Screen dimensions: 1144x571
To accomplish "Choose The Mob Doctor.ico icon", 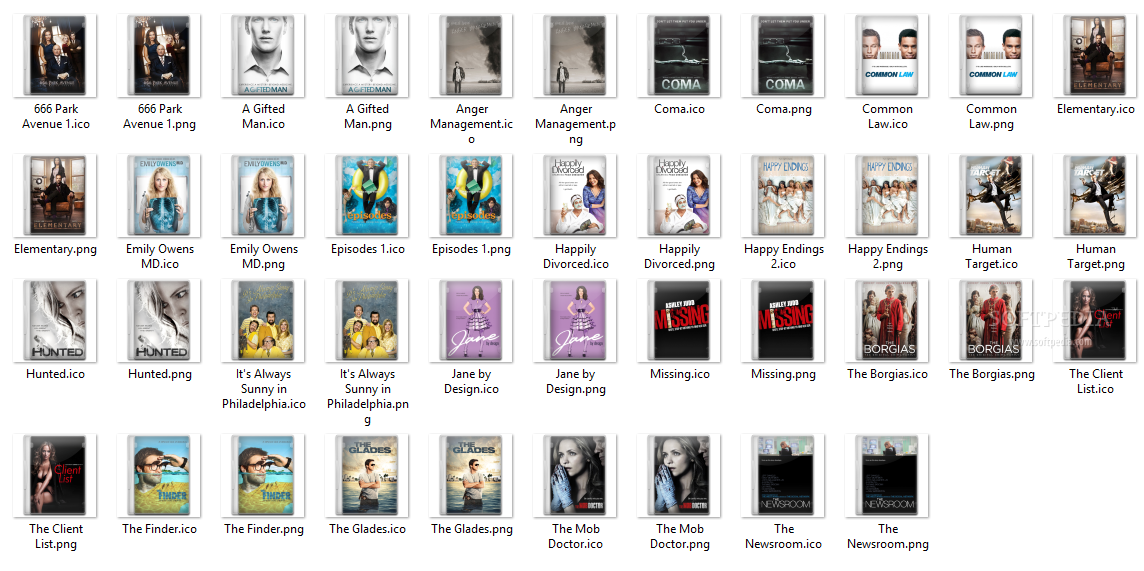I will (575, 475).
